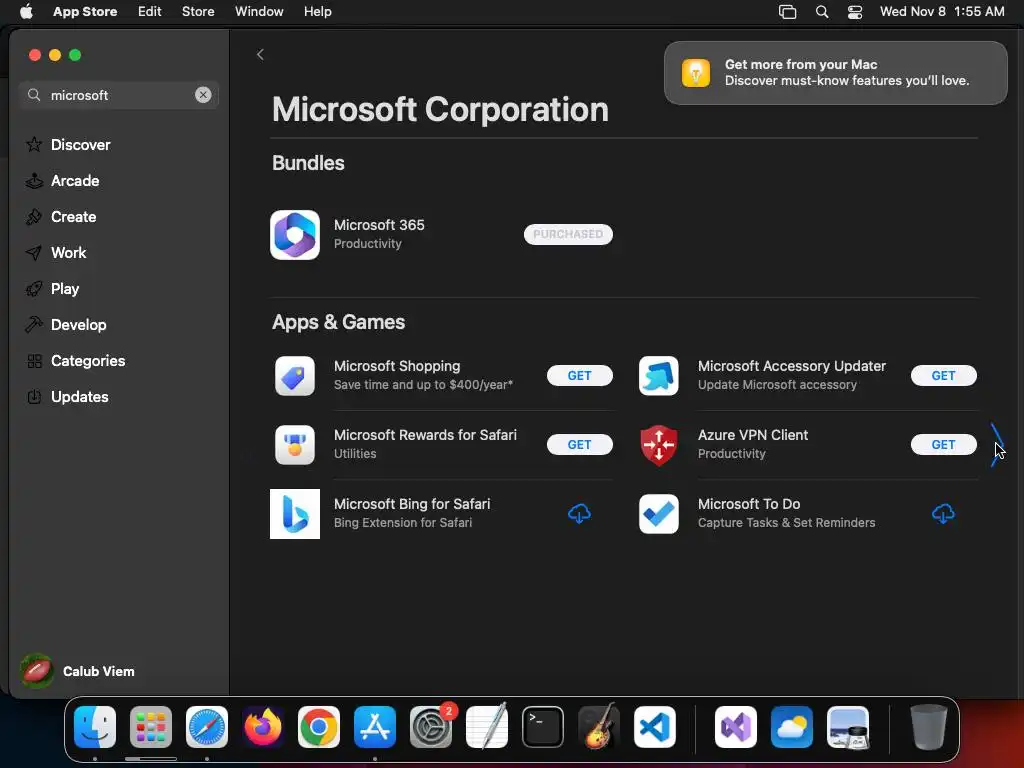Launch GarageBand from the Dock
Image resolution: width=1024 pixels, height=768 pixels.
(599, 727)
